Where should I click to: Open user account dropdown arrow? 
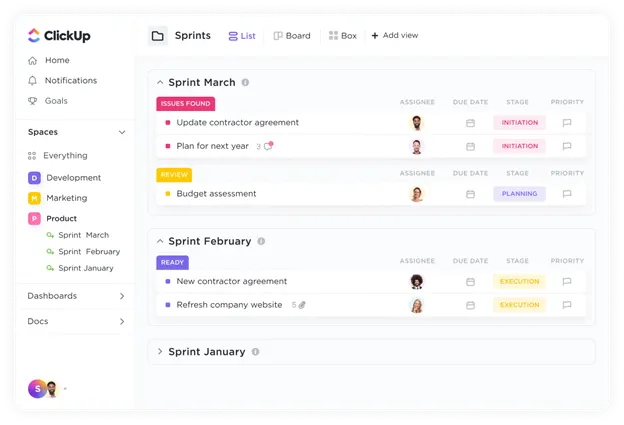[x=65, y=389]
